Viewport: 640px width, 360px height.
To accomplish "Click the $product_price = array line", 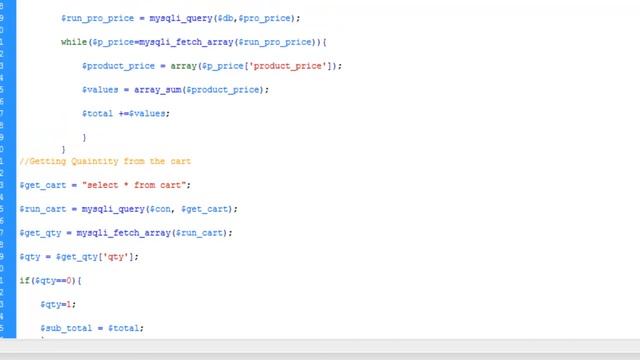I will click(212, 66).
